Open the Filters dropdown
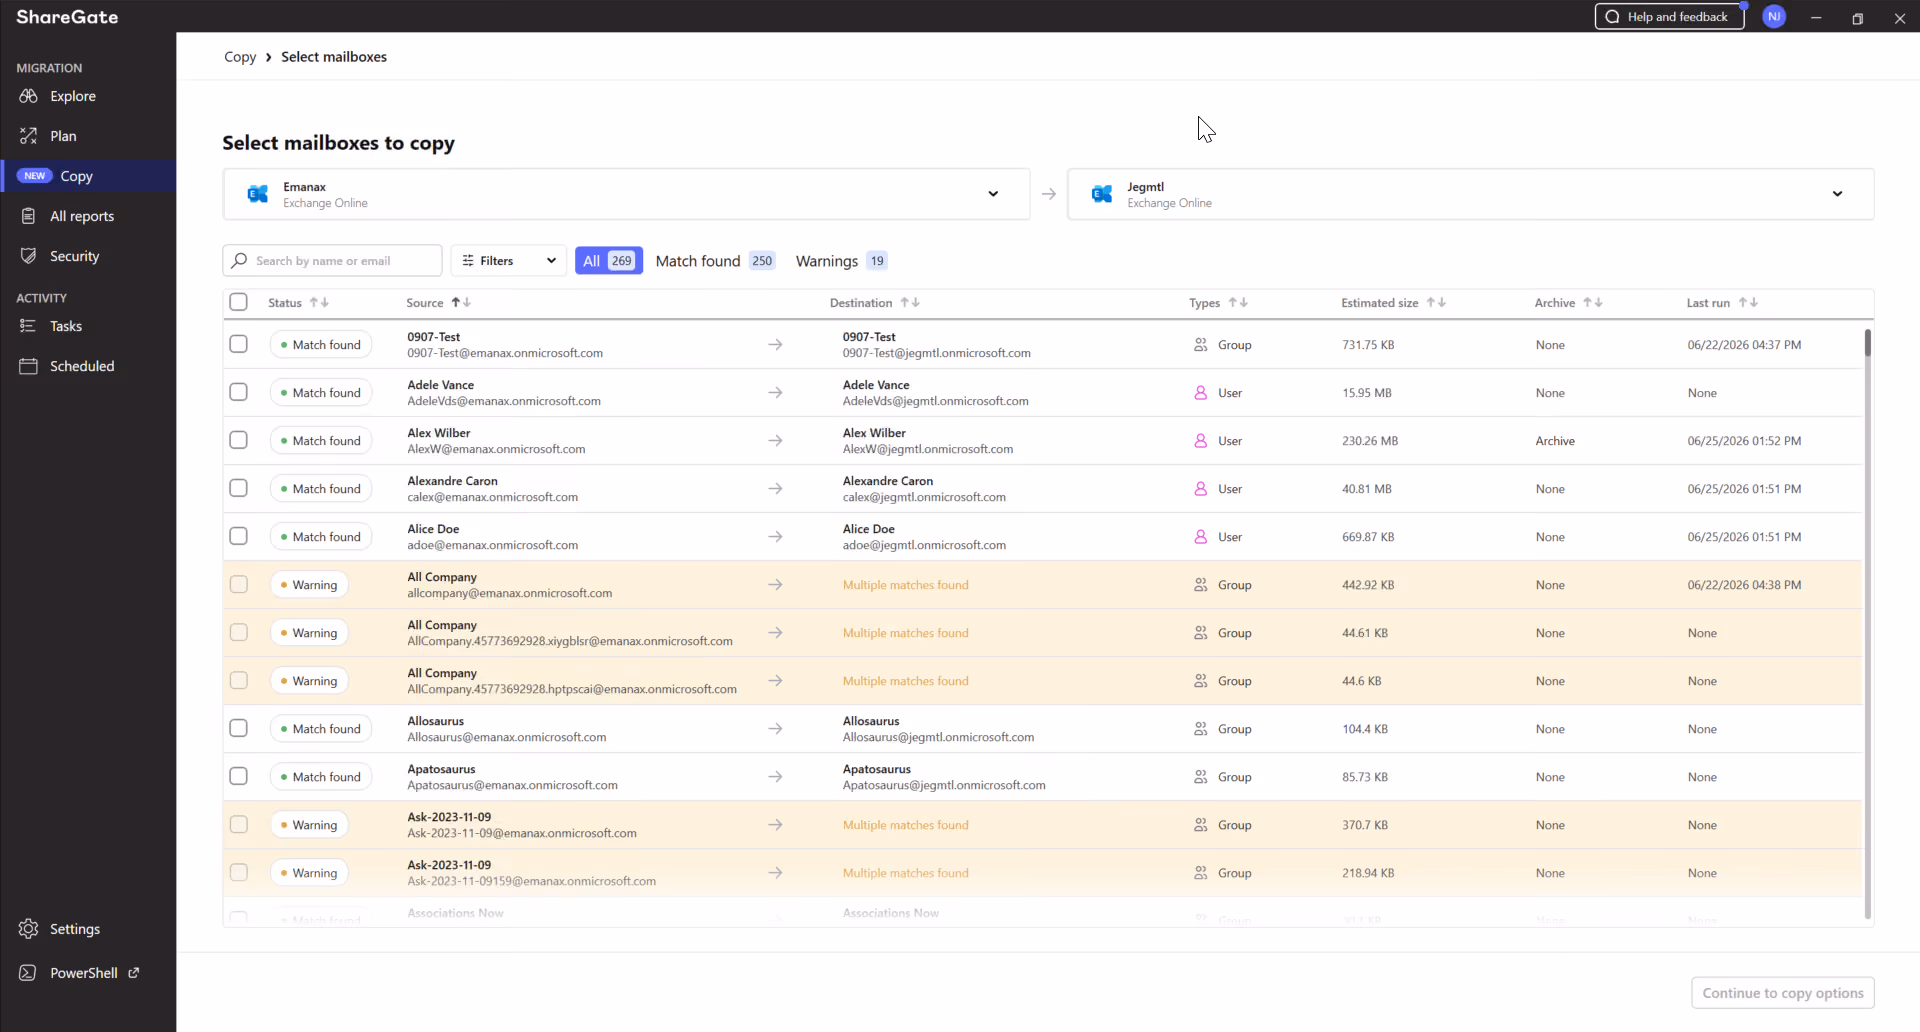1920x1032 pixels. [x=508, y=261]
